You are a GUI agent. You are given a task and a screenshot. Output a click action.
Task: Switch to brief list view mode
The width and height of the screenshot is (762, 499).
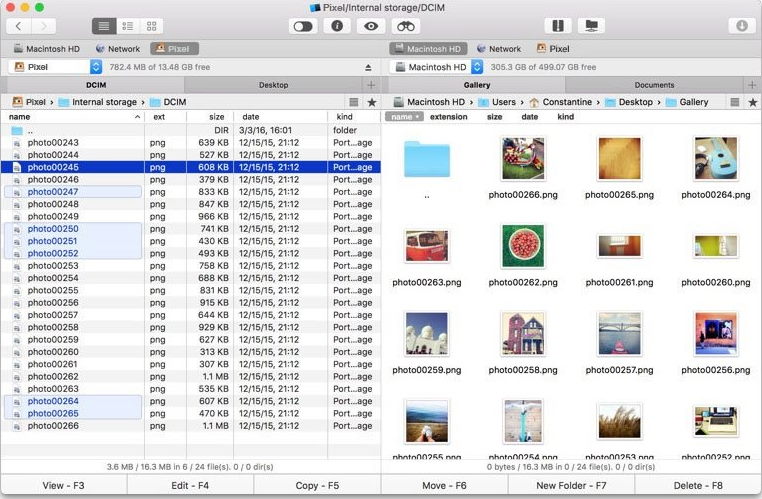[x=128, y=26]
